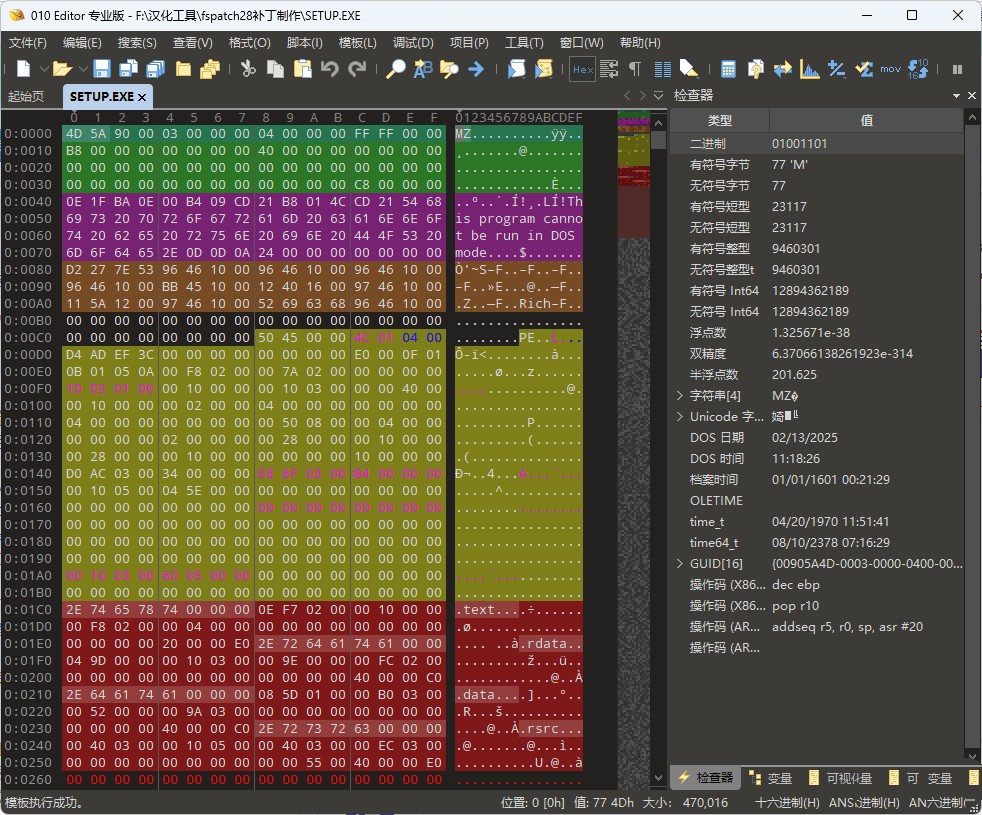Open the 模板(L) menu
The height and width of the screenshot is (815, 982).
(358, 43)
